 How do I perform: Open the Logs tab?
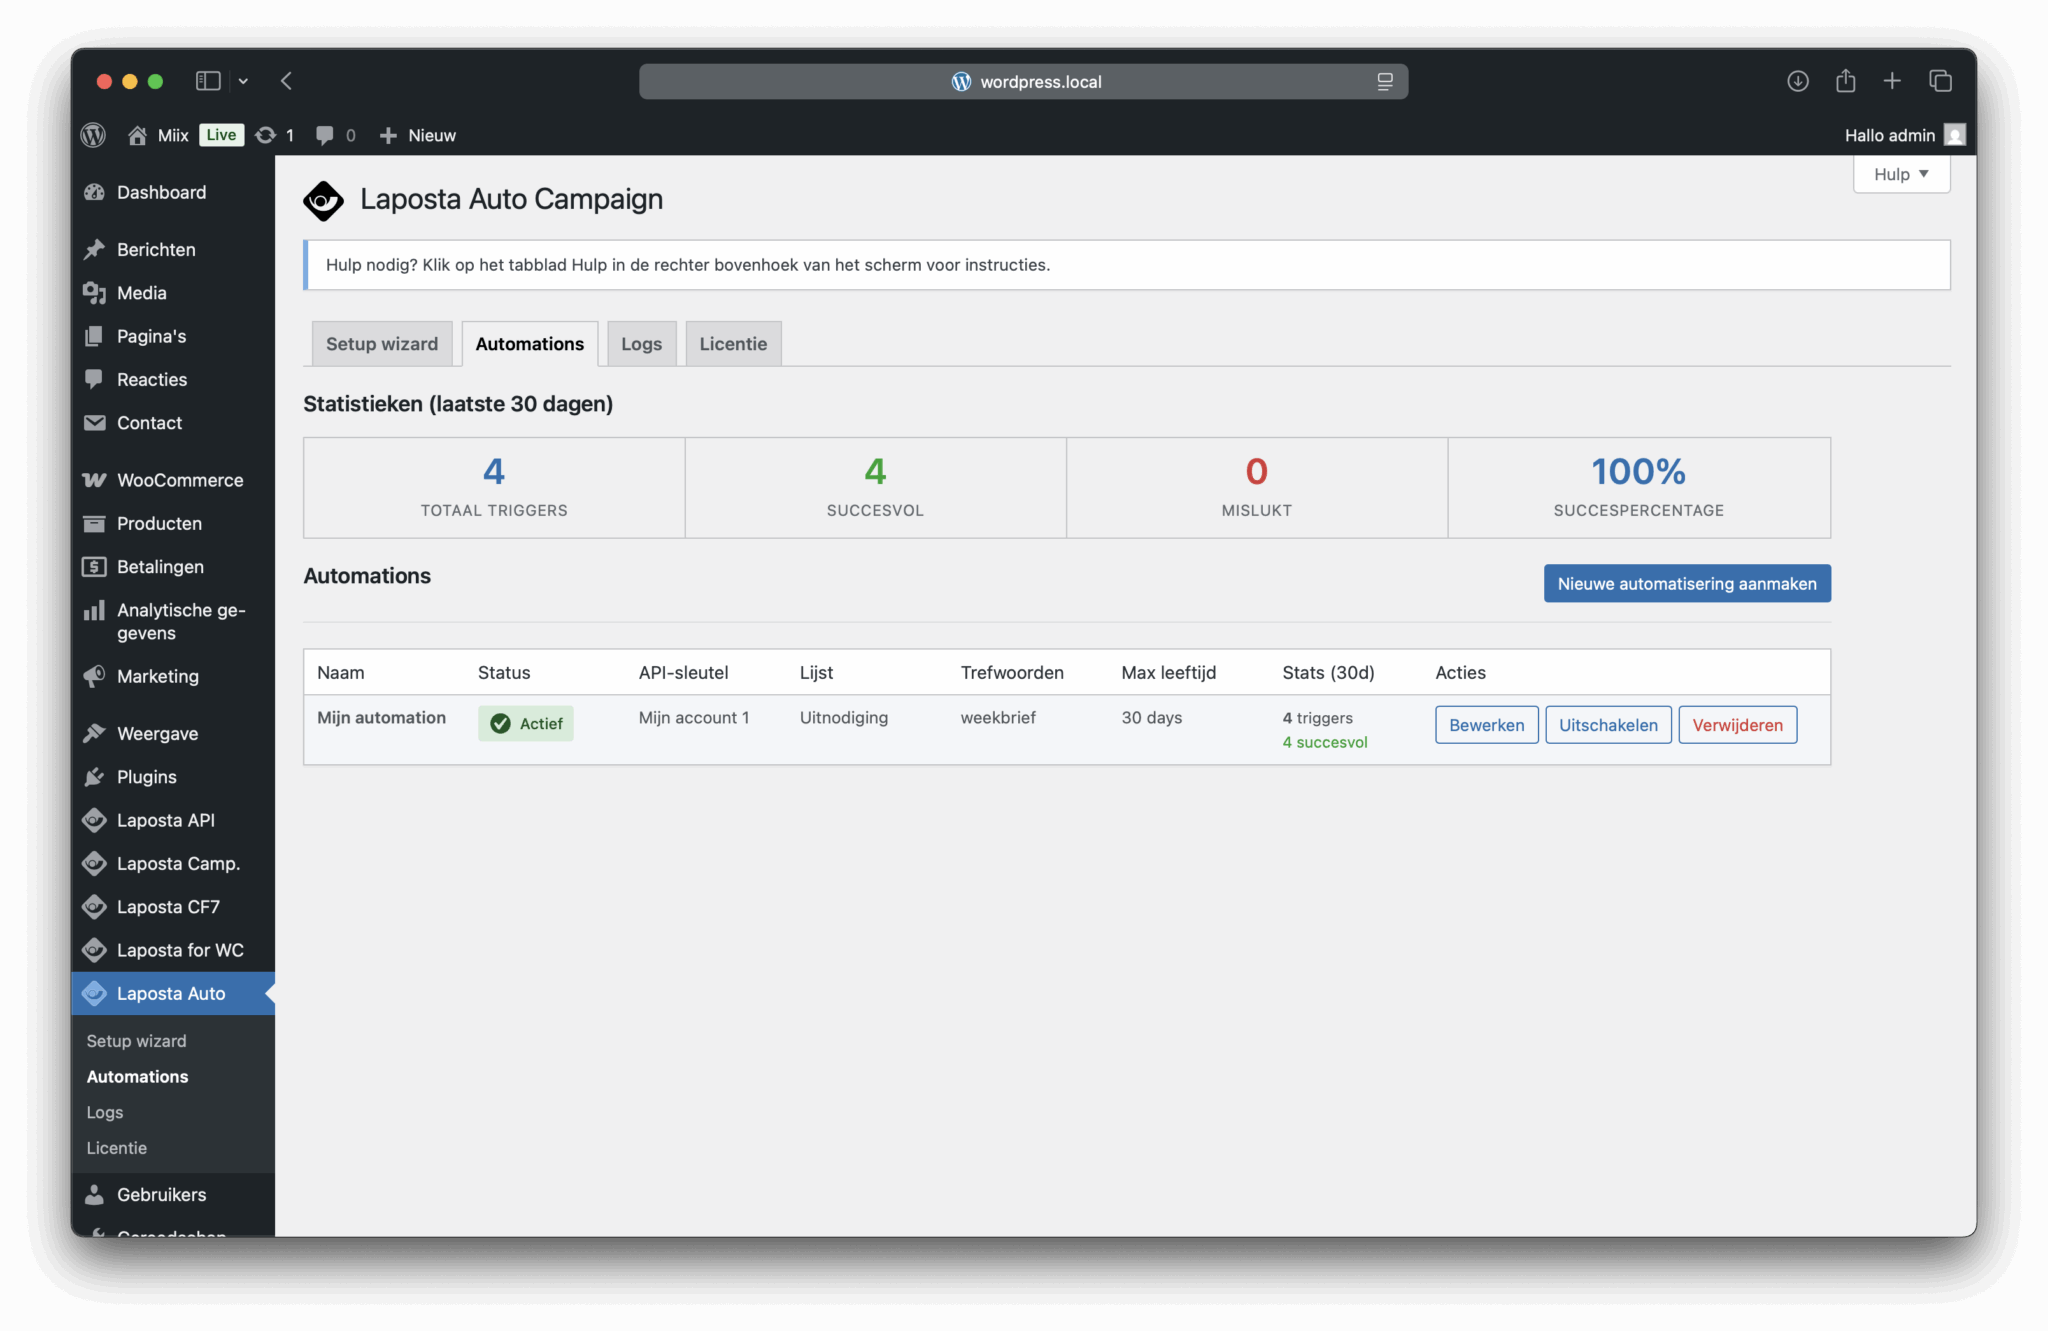641,344
